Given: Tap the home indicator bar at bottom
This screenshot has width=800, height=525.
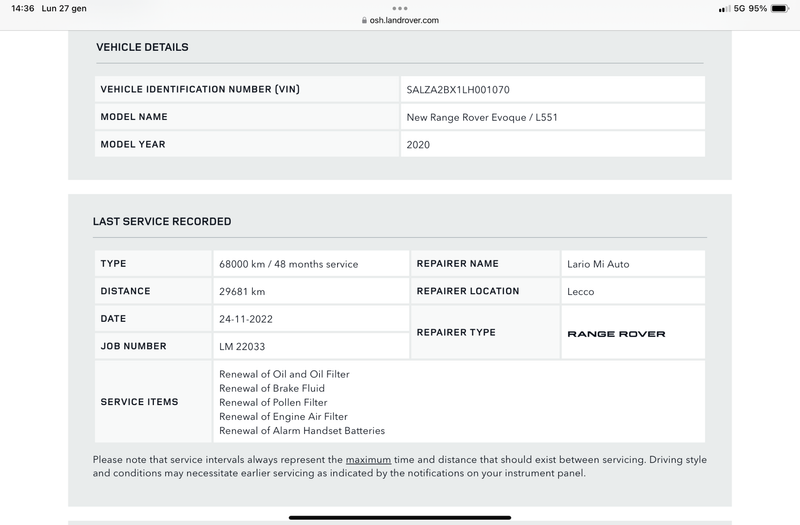Looking at the screenshot, I should tap(400, 518).
